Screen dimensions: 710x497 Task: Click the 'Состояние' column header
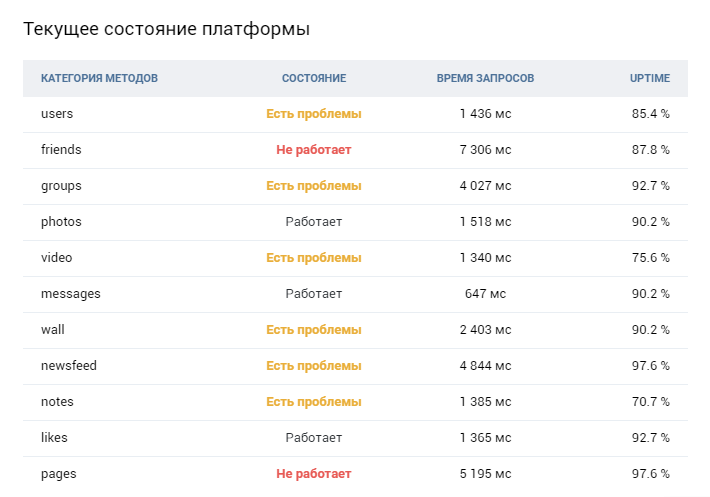click(314, 78)
